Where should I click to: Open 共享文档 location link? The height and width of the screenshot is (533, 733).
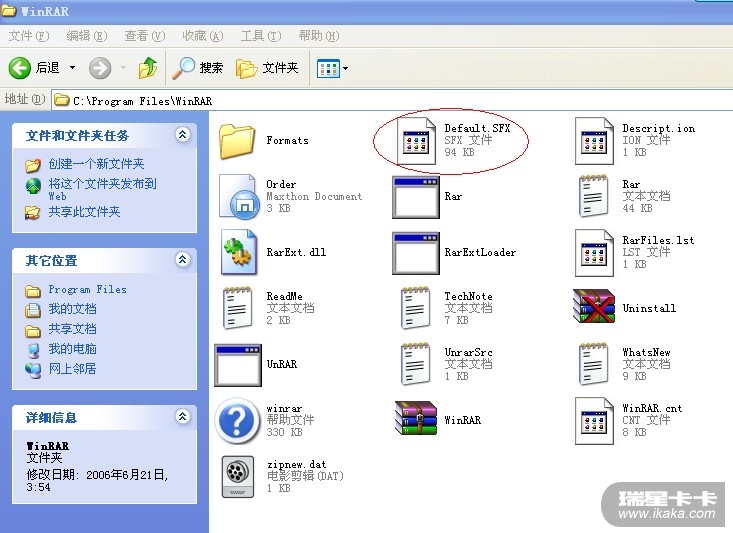[72, 329]
